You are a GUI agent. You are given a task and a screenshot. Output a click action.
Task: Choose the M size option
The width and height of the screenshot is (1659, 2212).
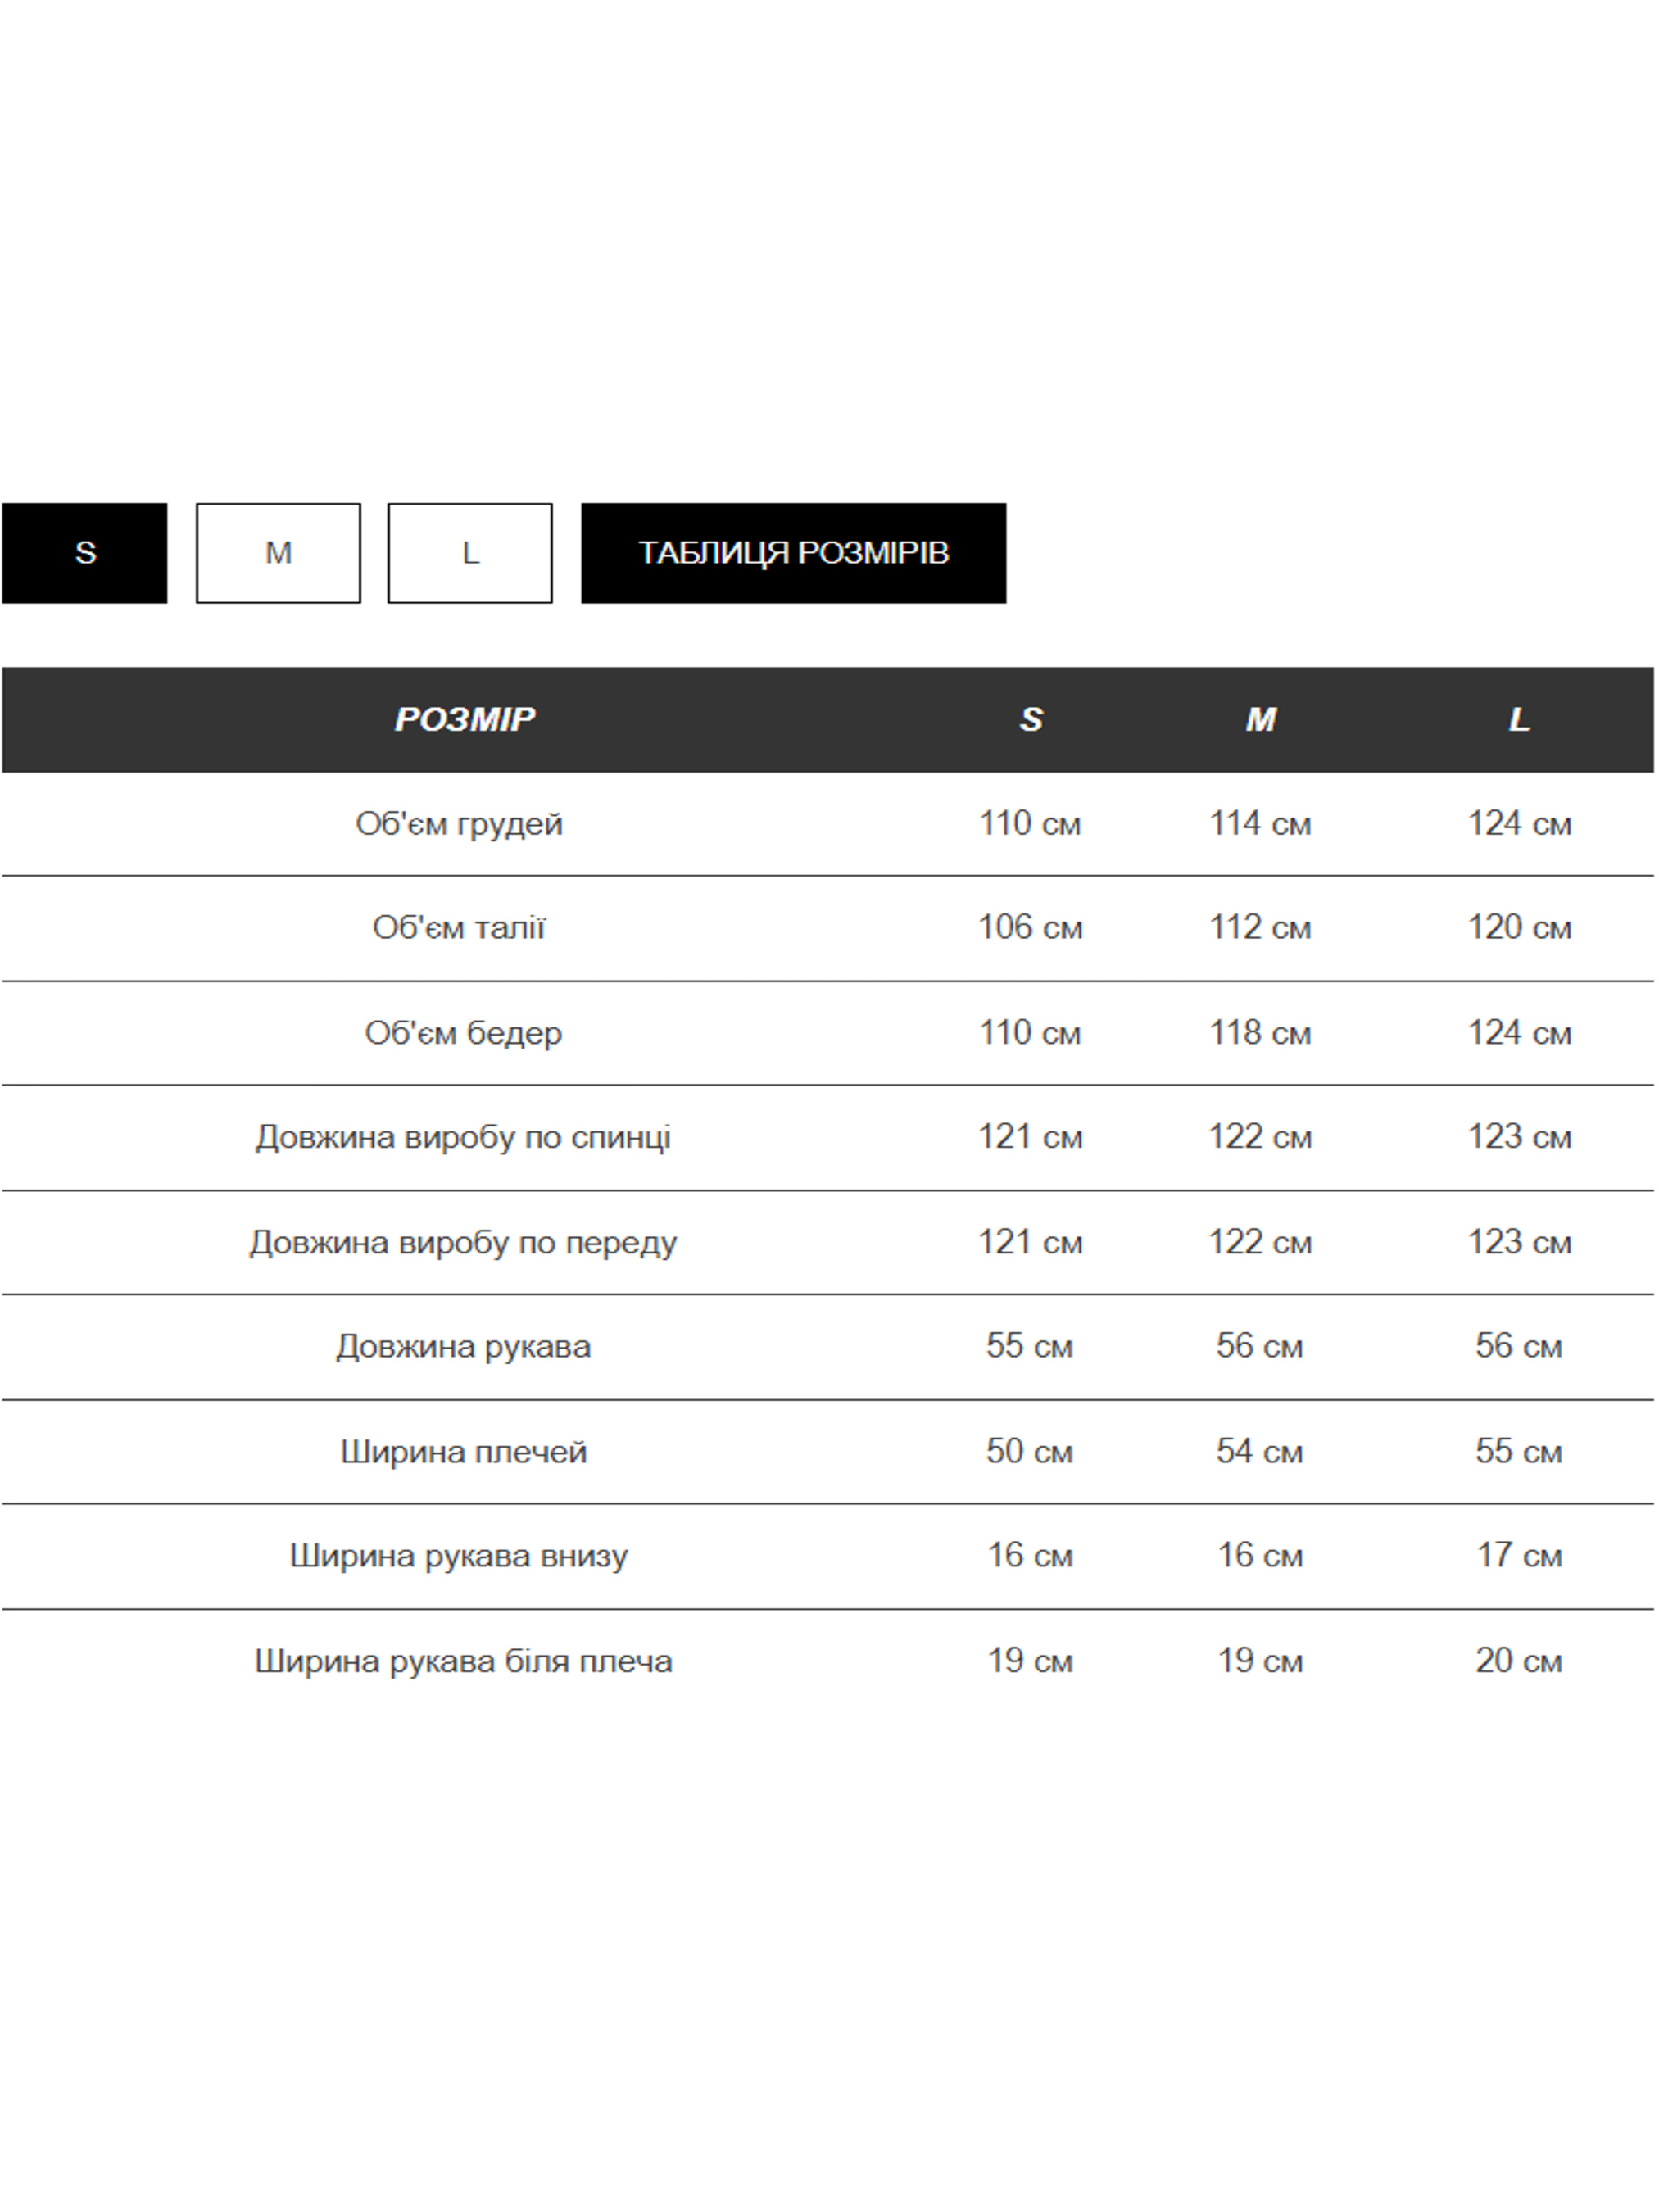click(278, 553)
